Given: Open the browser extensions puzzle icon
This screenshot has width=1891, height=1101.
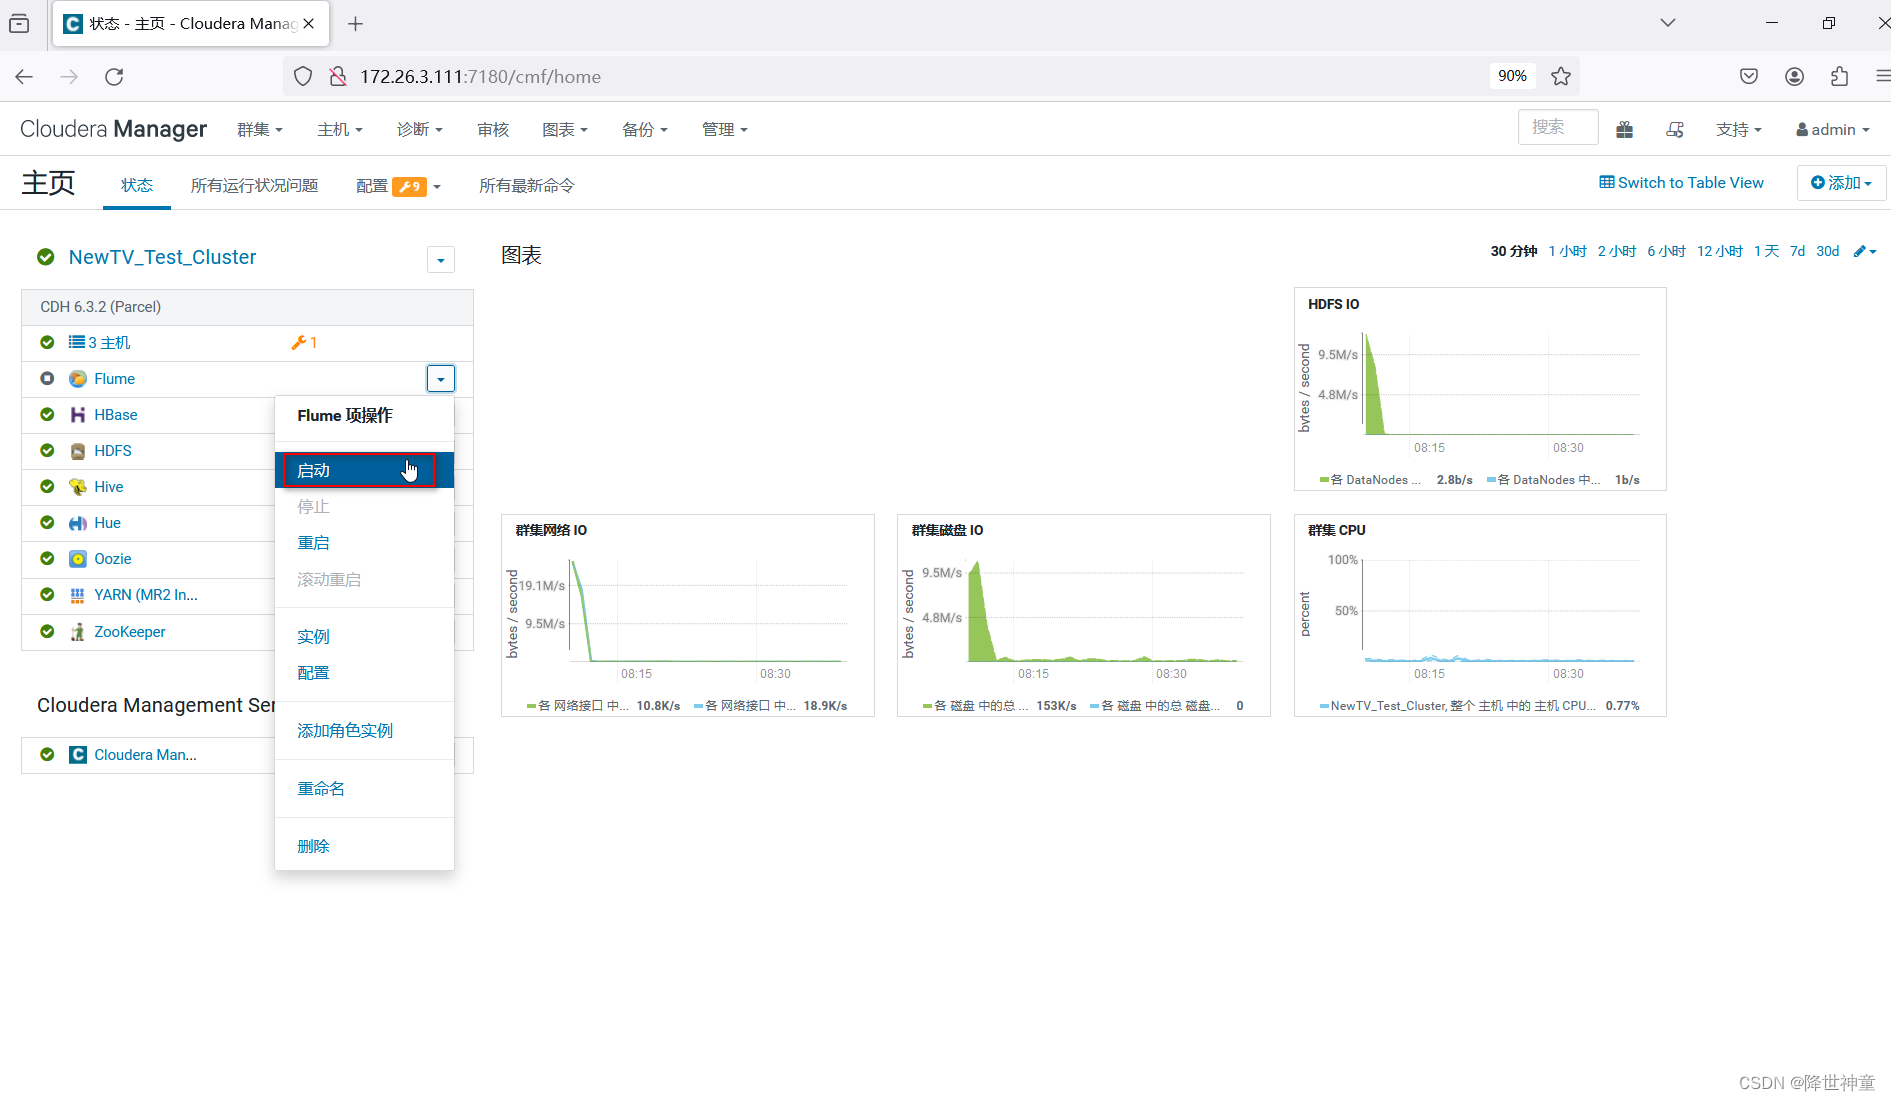Looking at the screenshot, I should coord(1840,76).
